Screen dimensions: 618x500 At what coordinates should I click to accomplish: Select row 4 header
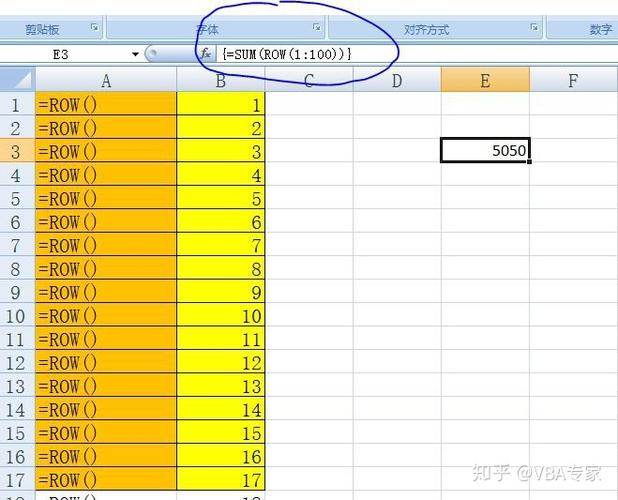tap(17, 175)
